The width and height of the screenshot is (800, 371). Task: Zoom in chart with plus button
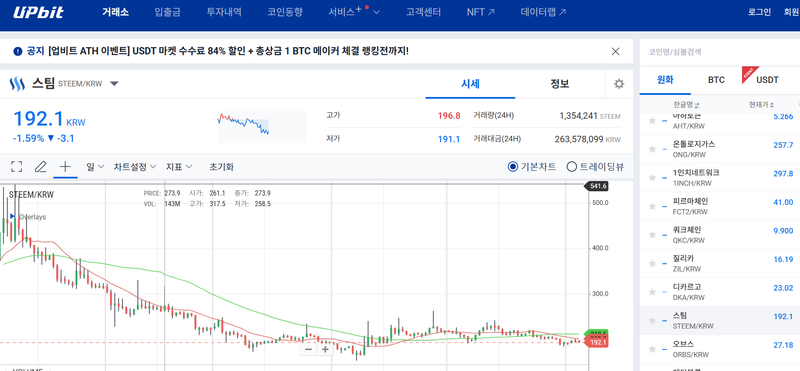(x=324, y=349)
